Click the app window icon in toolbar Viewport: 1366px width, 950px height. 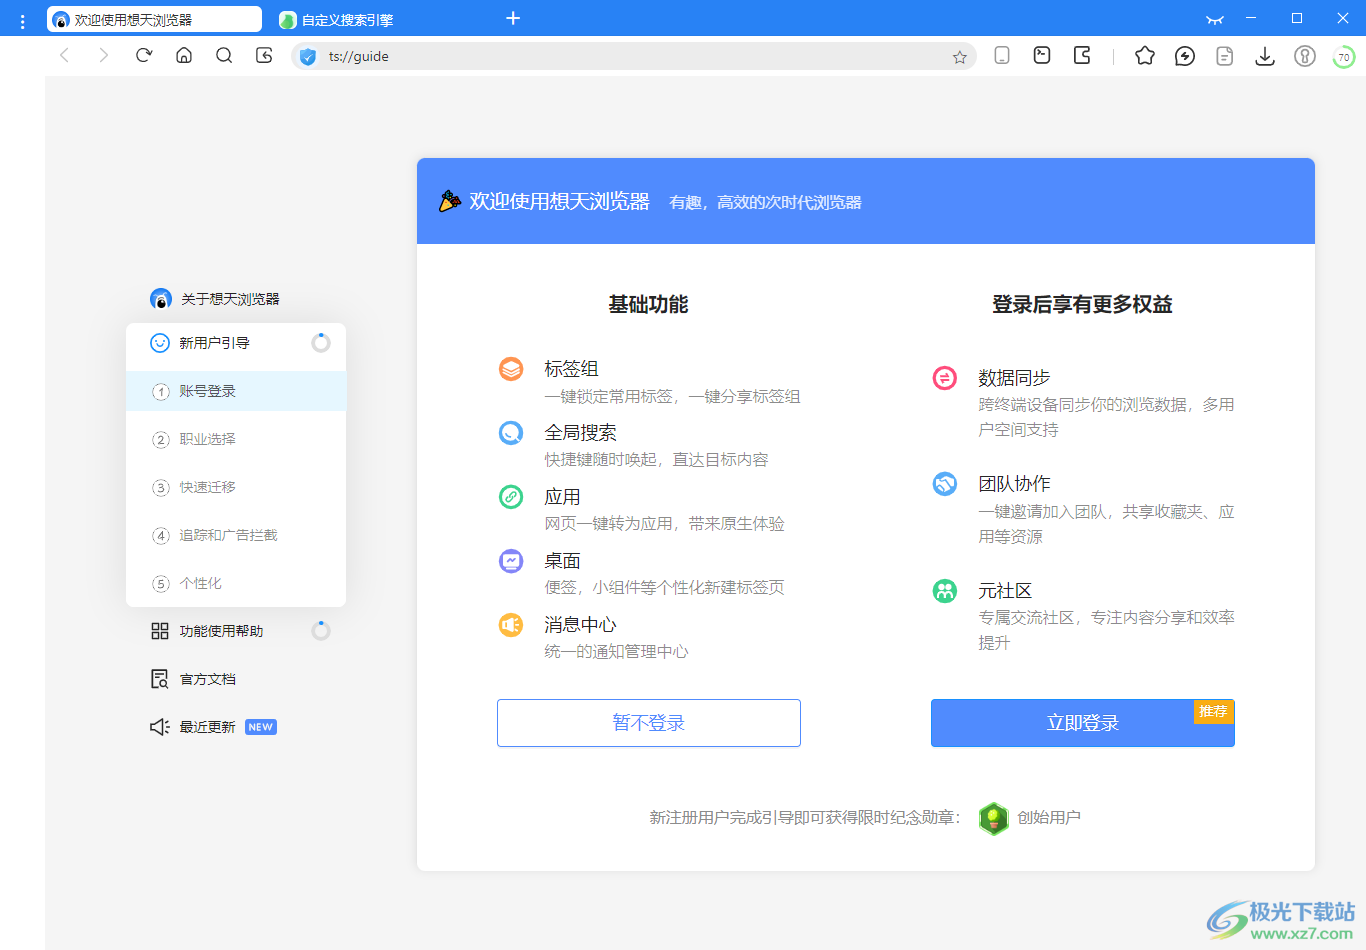tap(1042, 56)
